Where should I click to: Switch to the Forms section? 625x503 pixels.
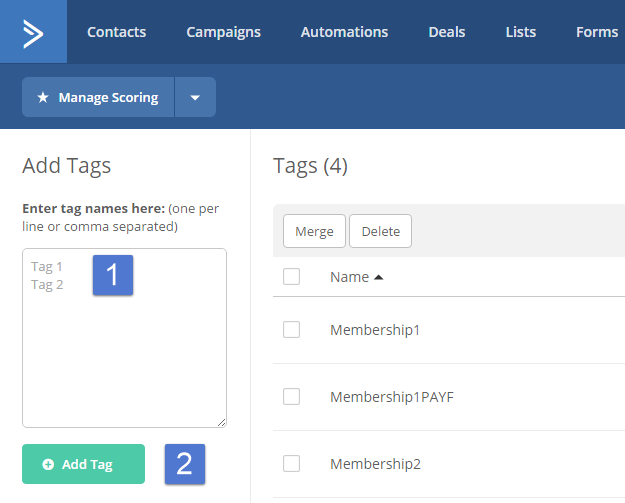tap(597, 32)
